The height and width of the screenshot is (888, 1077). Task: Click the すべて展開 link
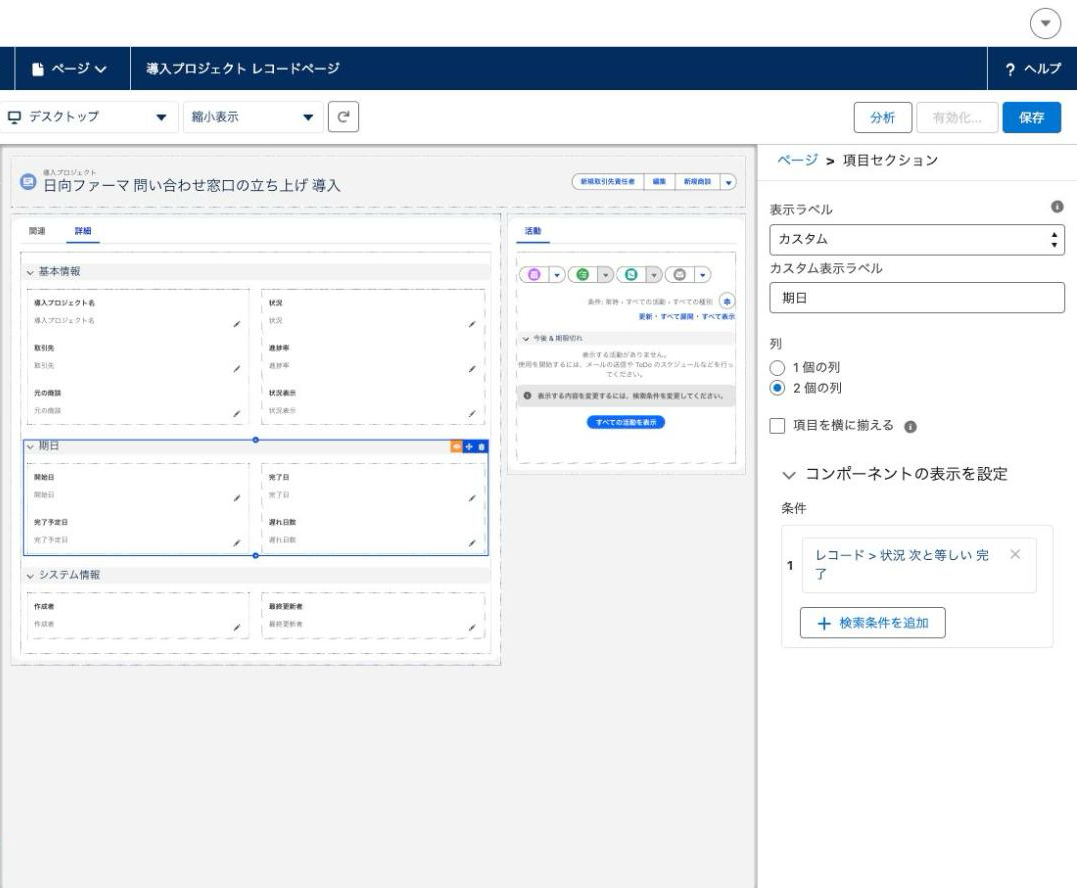pyautogui.click(x=677, y=317)
